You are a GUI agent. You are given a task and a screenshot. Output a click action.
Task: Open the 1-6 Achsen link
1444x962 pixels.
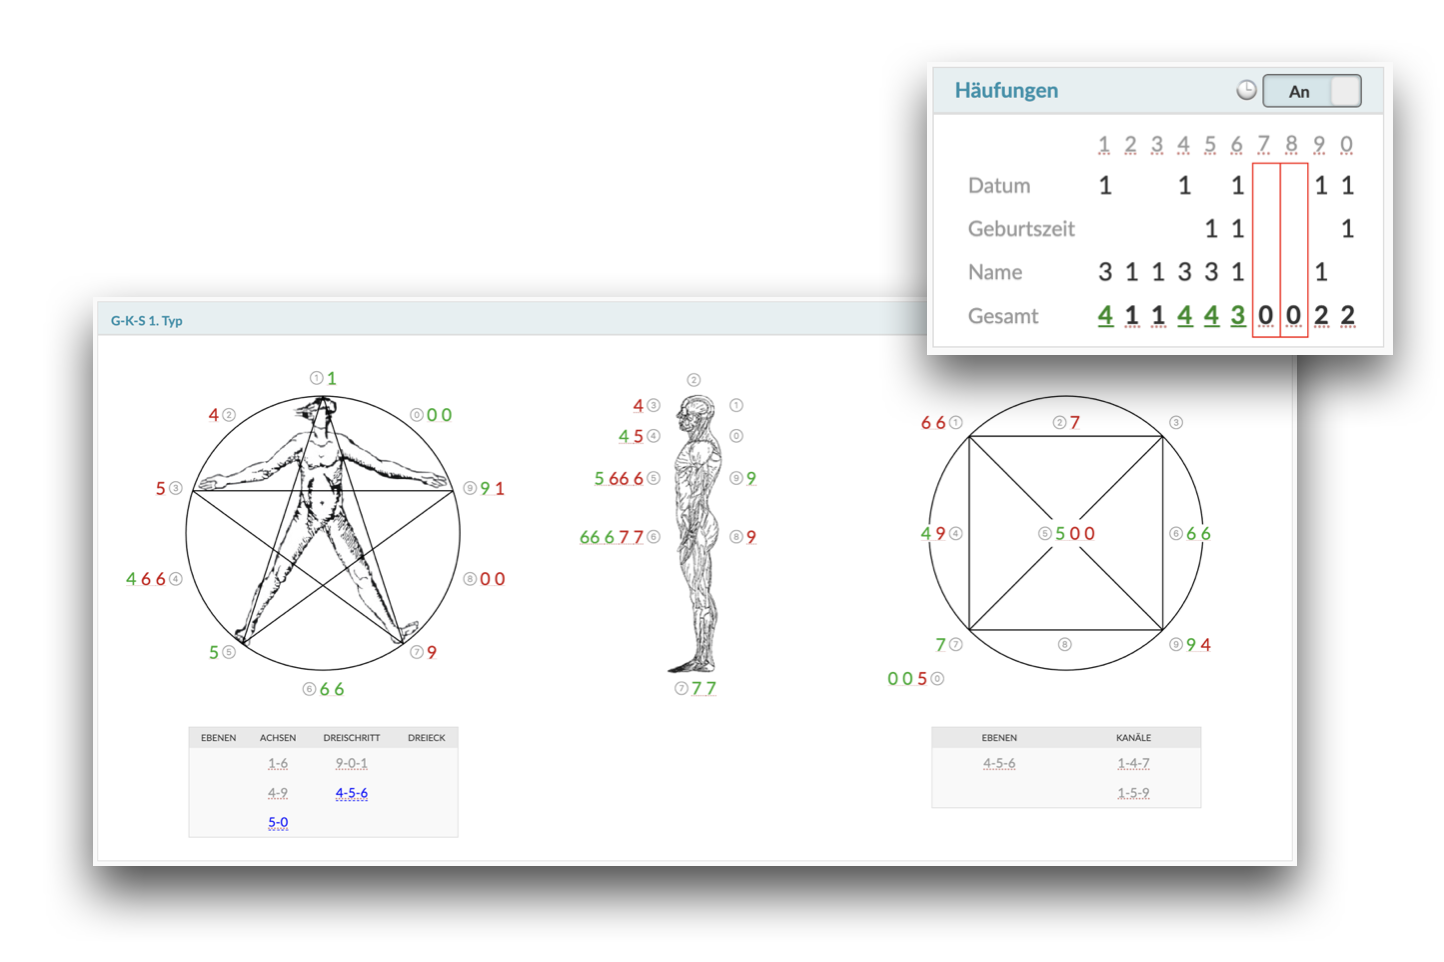tap(278, 764)
